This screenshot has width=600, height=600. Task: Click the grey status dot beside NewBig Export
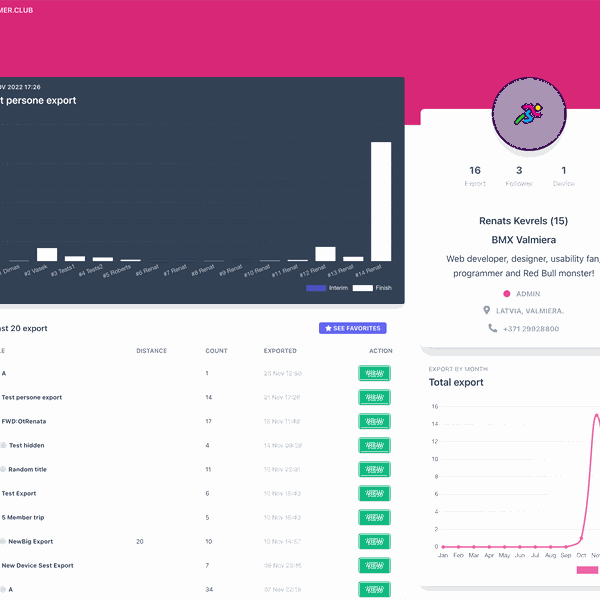3,541
